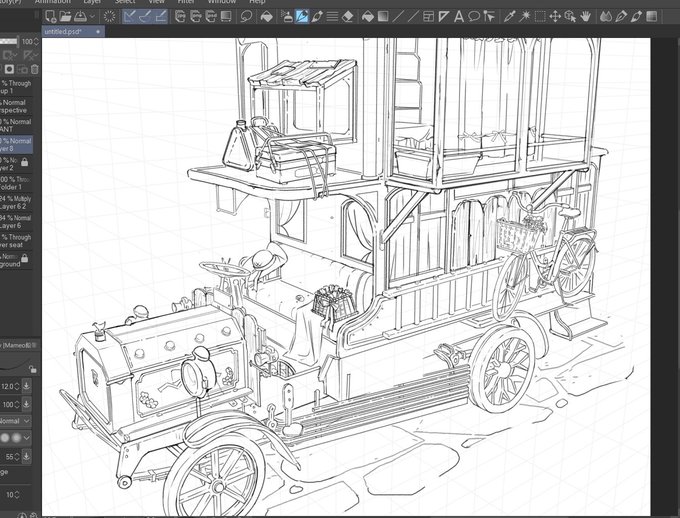The width and height of the screenshot is (680, 518).
Task: Select the highlighted Layer 8 row
Action: [x=16, y=144]
